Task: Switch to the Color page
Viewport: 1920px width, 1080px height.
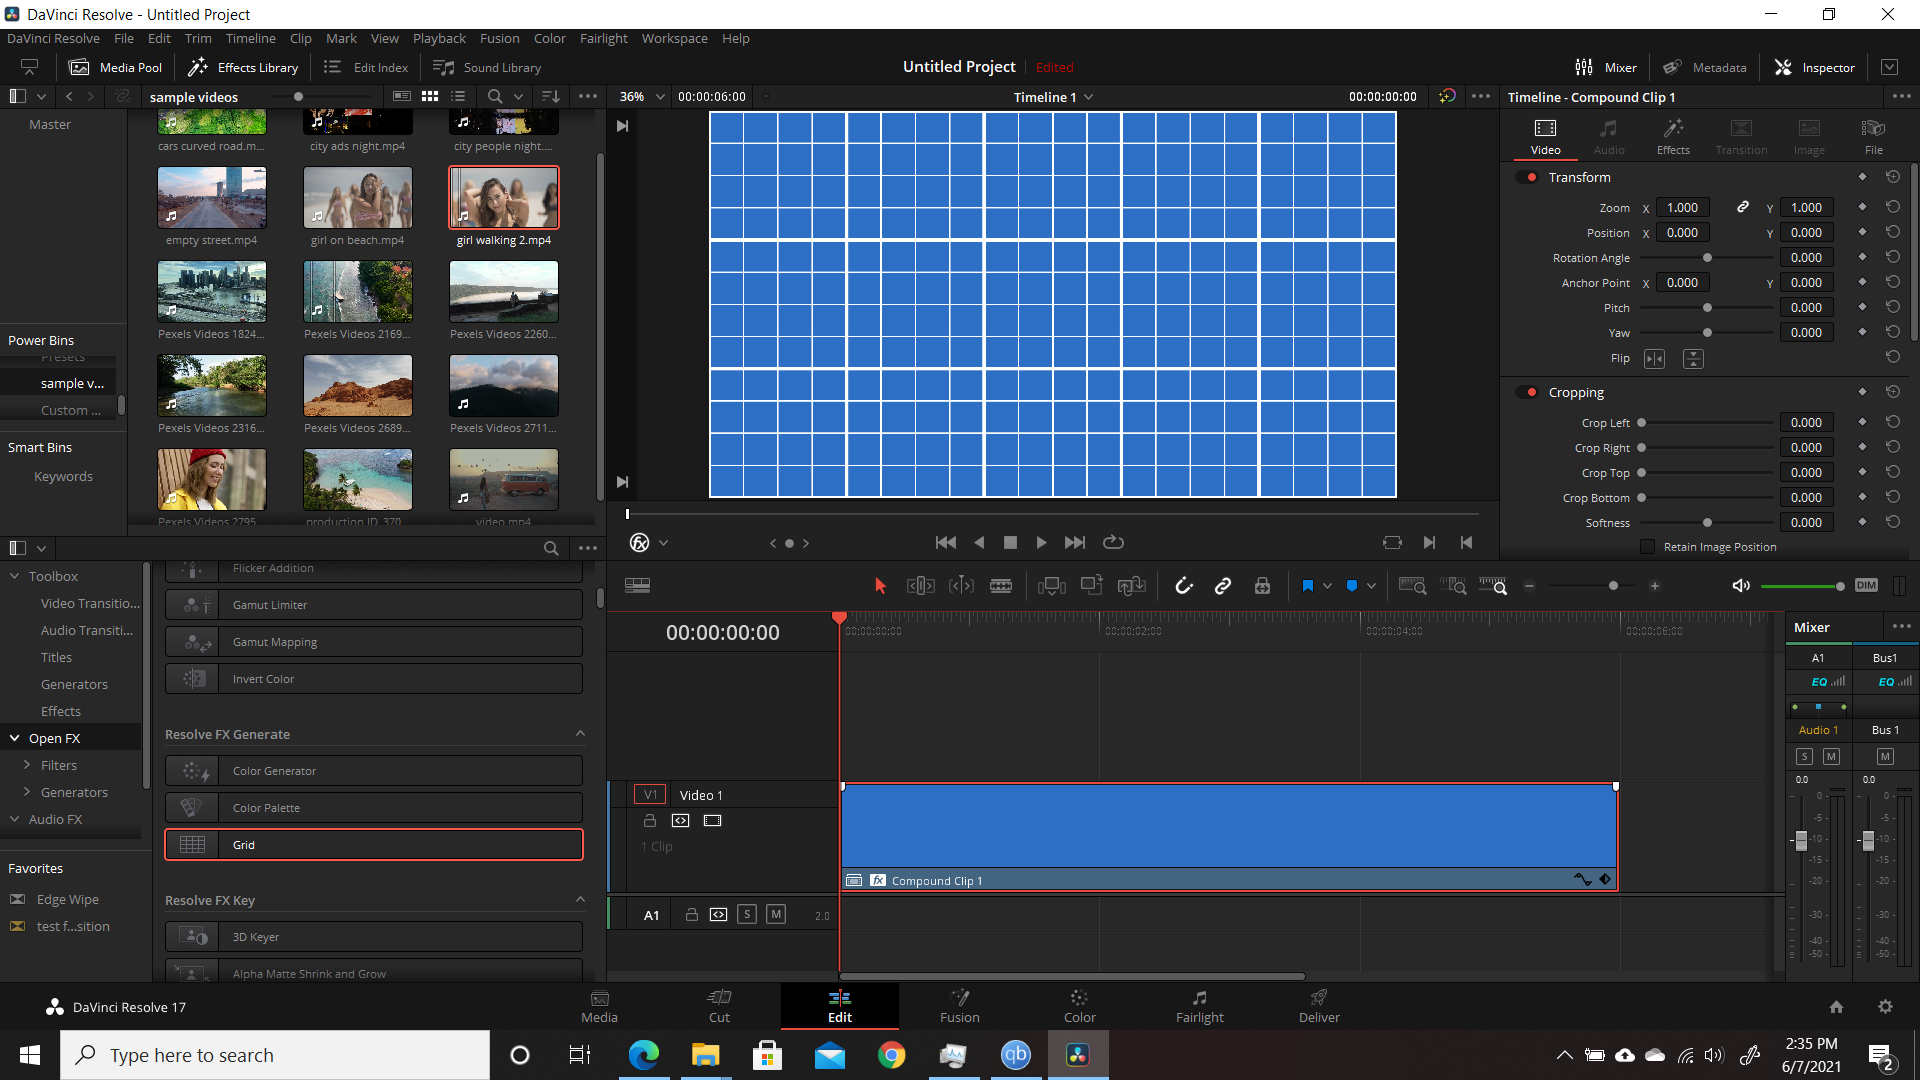Action: coord(1079,1006)
